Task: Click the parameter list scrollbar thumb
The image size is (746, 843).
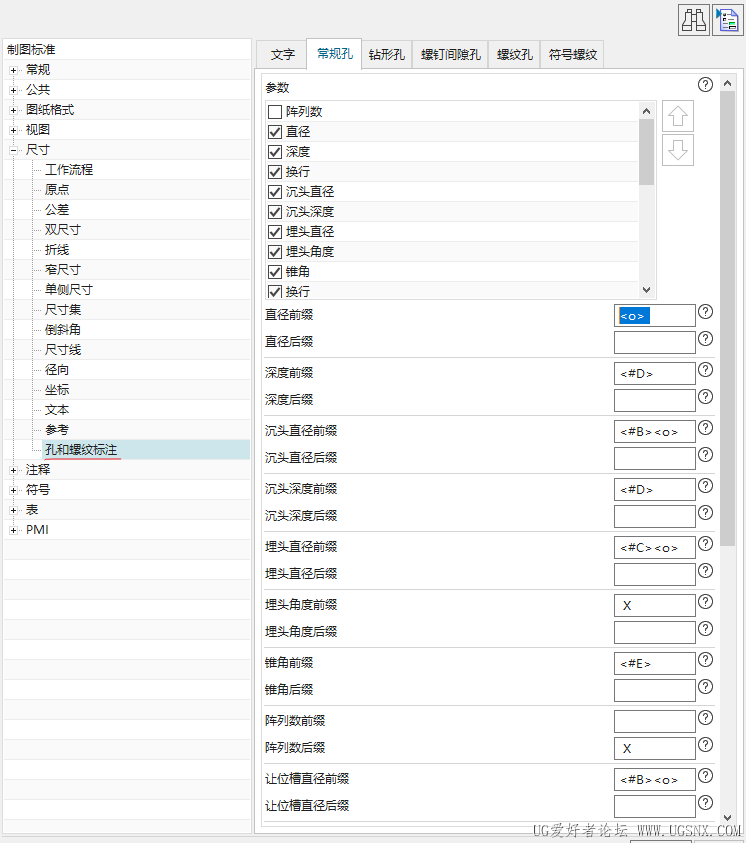Action: 646,153
